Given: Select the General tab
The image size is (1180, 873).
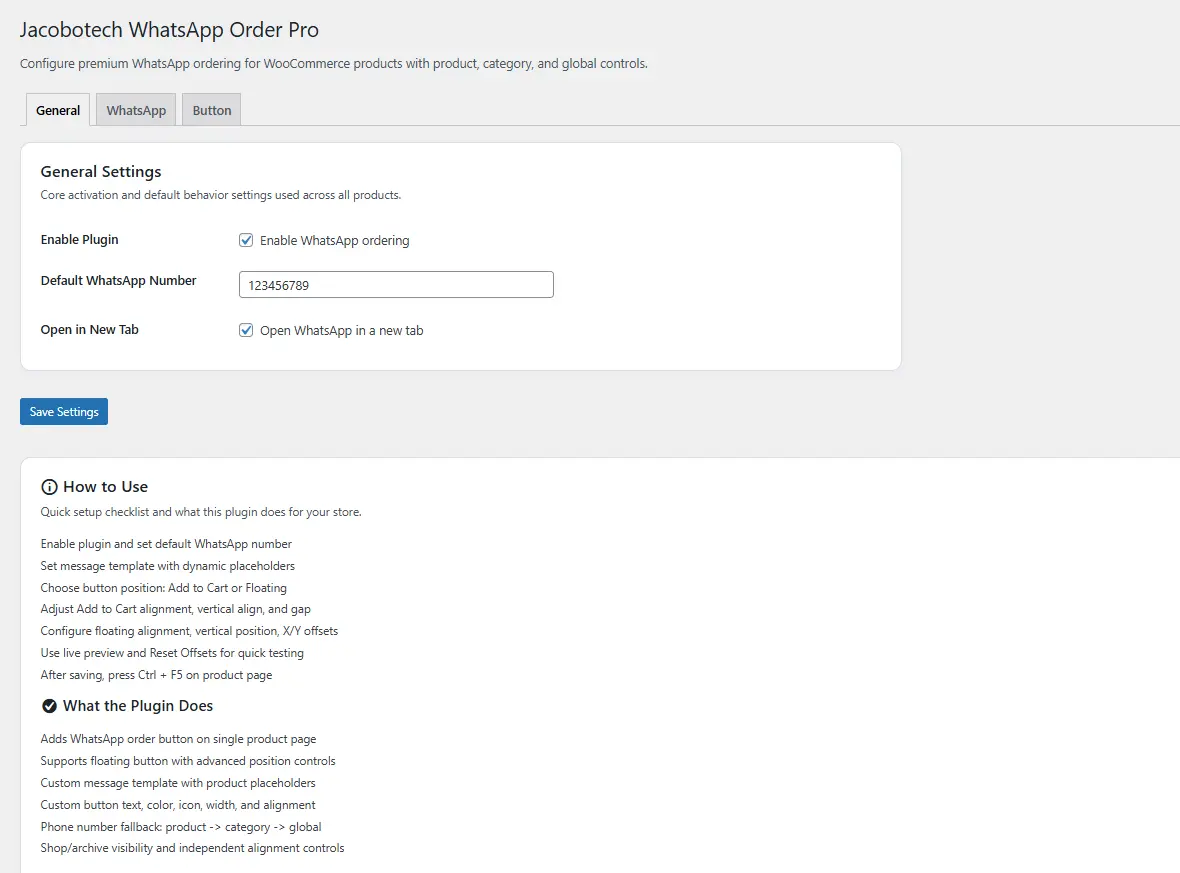Looking at the screenshot, I should coord(58,110).
